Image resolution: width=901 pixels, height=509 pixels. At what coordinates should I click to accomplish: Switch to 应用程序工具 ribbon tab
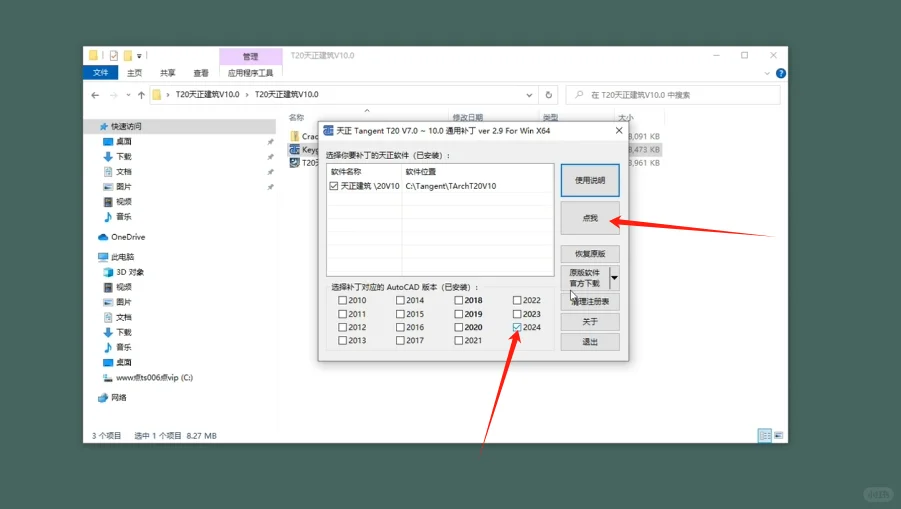point(251,73)
